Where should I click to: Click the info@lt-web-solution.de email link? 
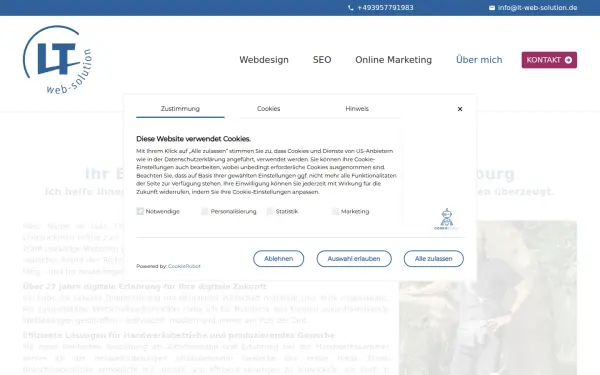(x=537, y=8)
